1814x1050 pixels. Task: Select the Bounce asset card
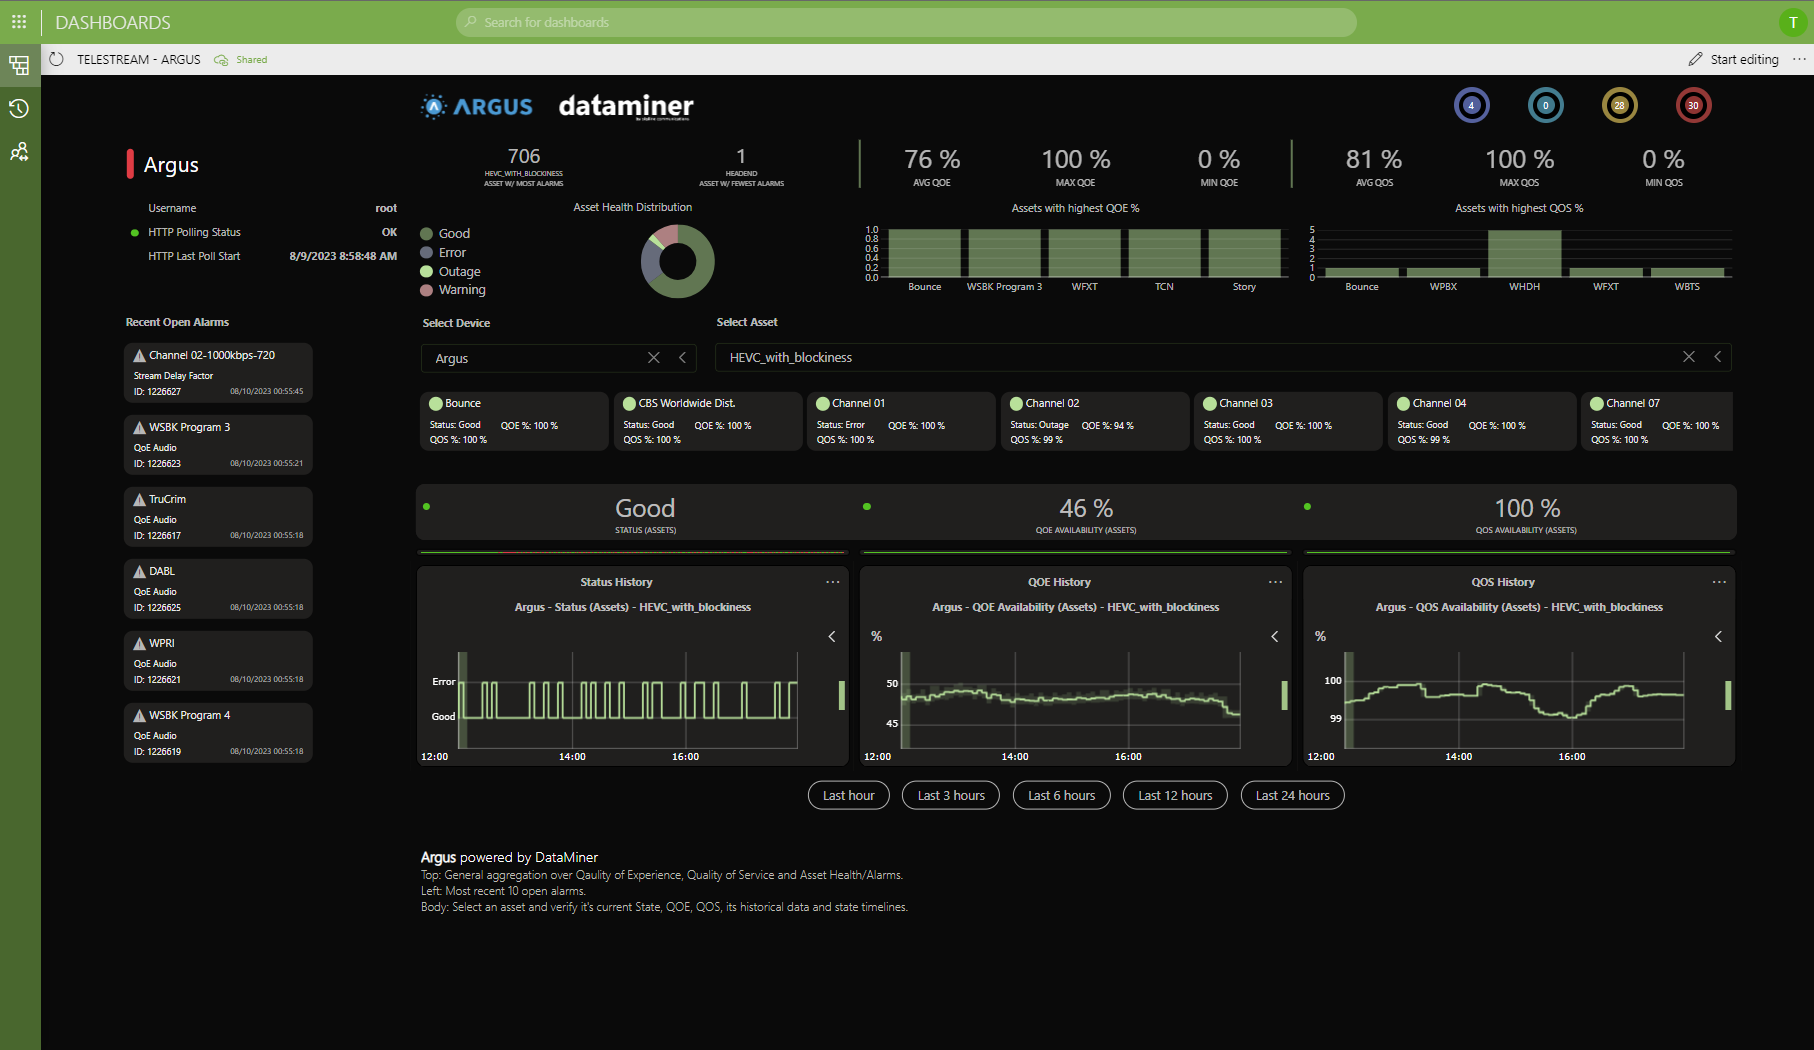(514, 421)
